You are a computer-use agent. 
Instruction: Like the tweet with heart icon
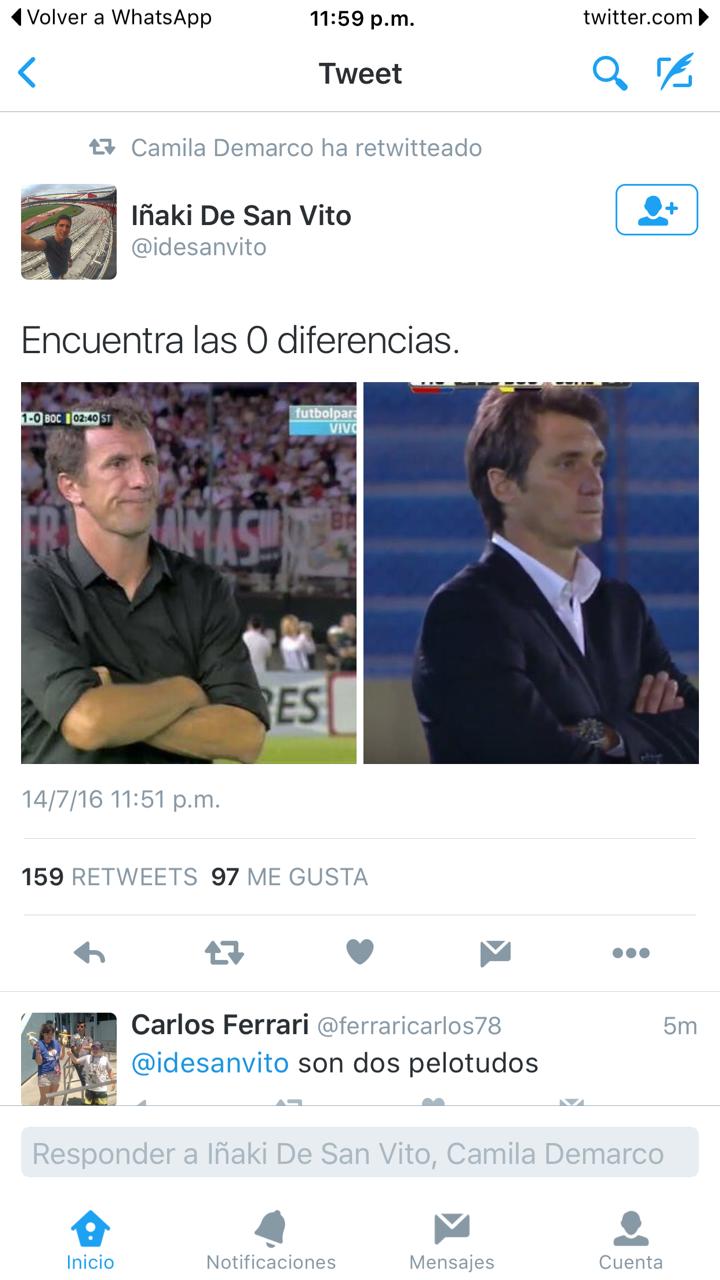360,953
